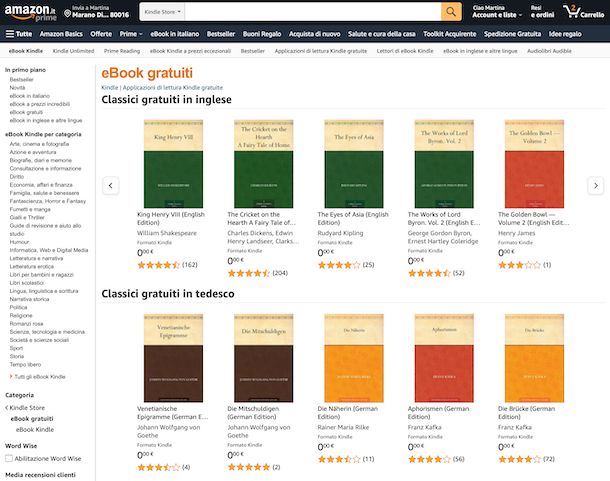Open Spedizione Gratuita nav item

(x=512, y=34)
